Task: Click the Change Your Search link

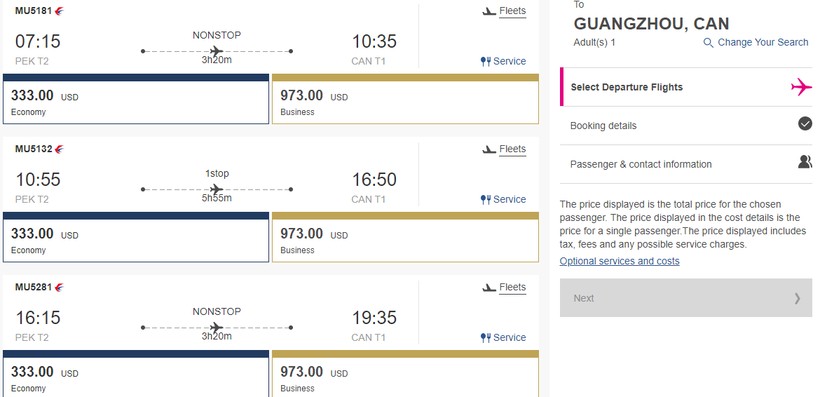Action: click(x=763, y=42)
